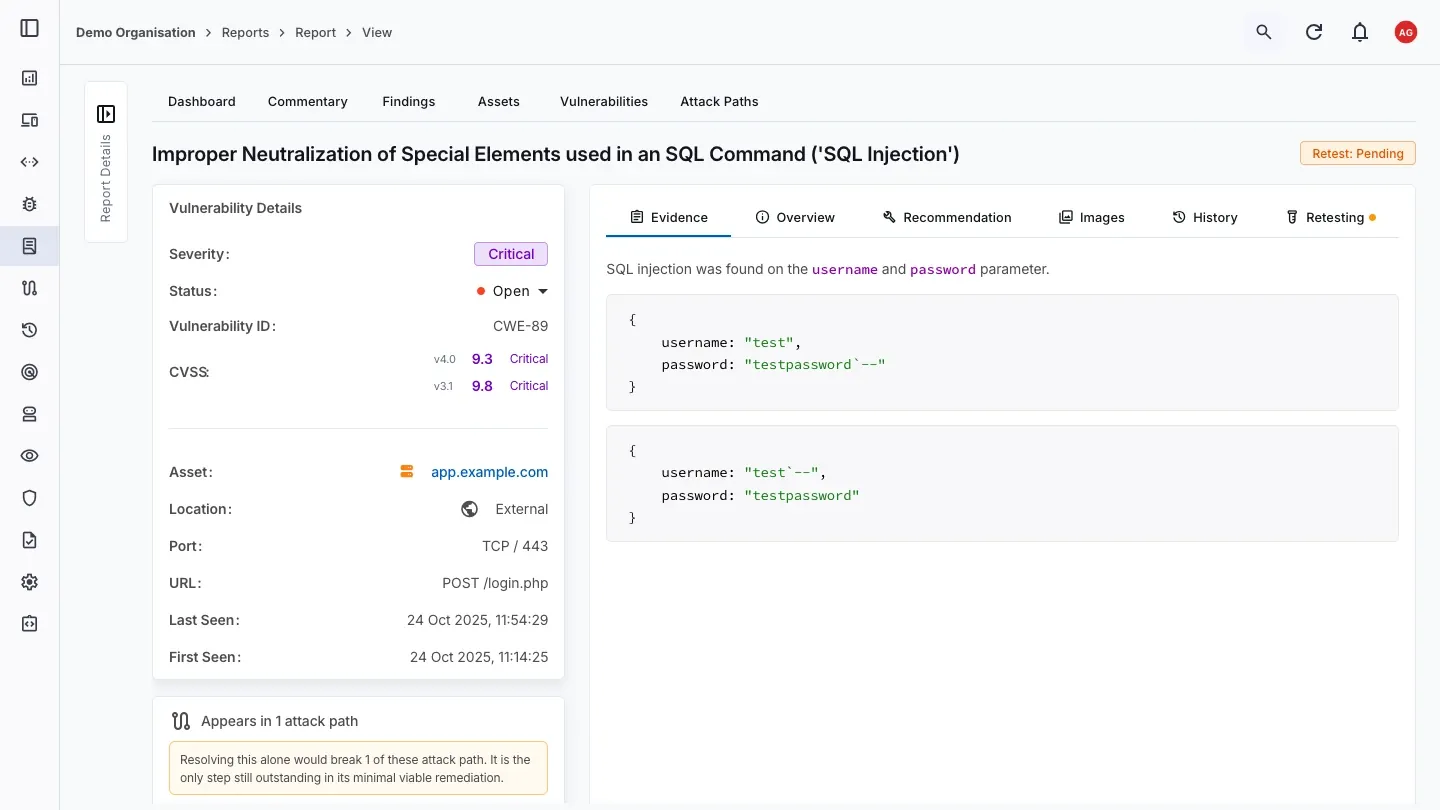Click the First Seen timestamp 11:14:25

pos(479,657)
